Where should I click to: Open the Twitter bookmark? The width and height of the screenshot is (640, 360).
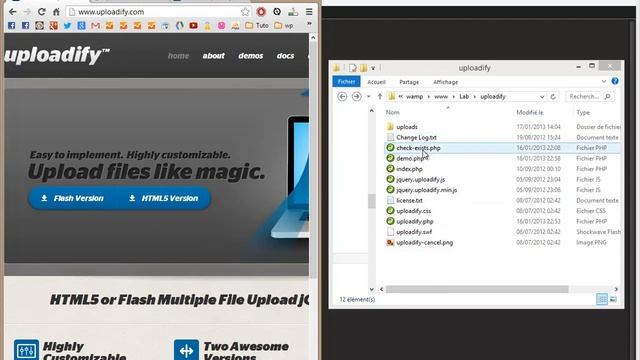tap(67, 25)
